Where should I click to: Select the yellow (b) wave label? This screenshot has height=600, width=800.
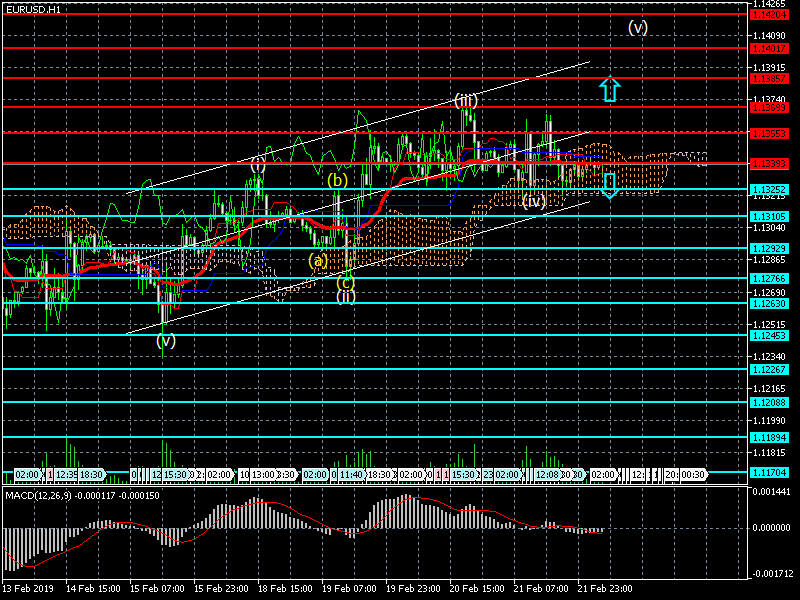tap(337, 180)
